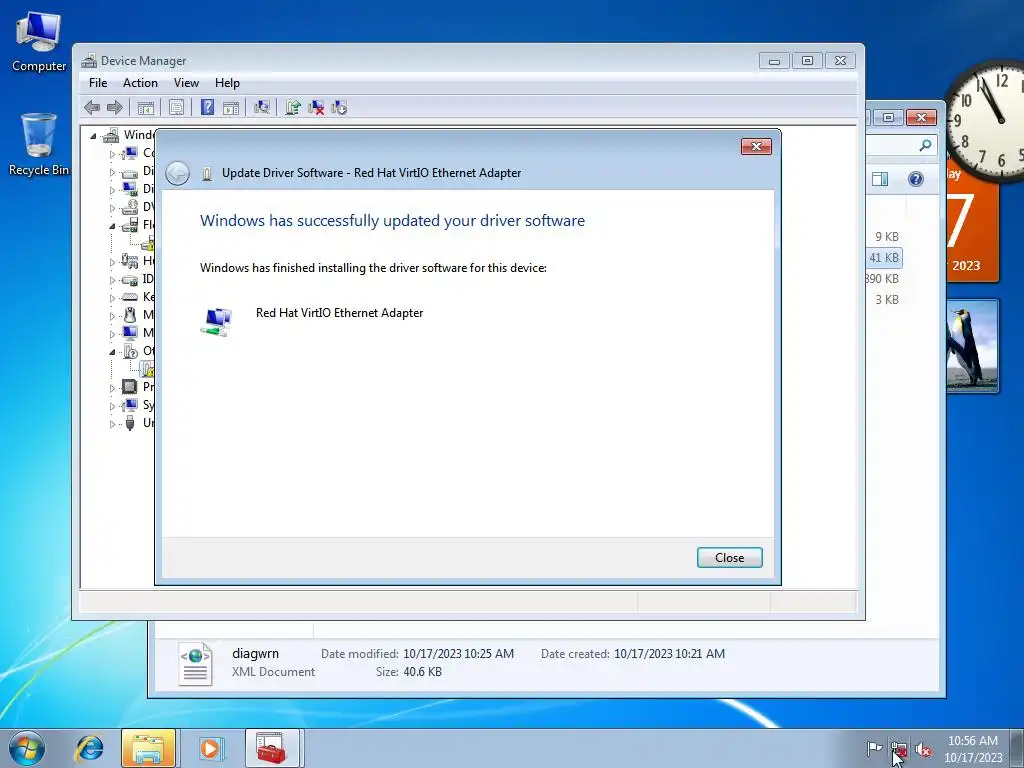The width and height of the screenshot is (1024, 768).
Task: Click the diagwrn XML document icon in details pane
Action: coord(196,664)
